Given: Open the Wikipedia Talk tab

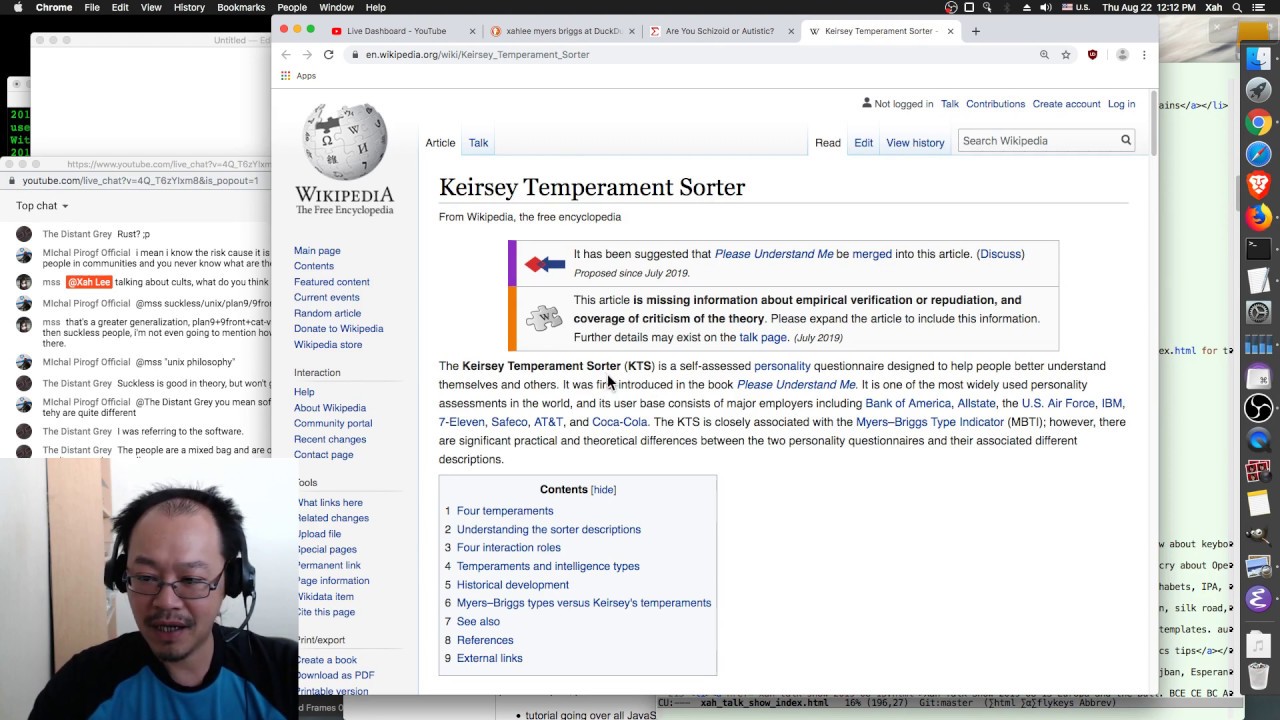Looking at the screenshot, I should [479, 143].
